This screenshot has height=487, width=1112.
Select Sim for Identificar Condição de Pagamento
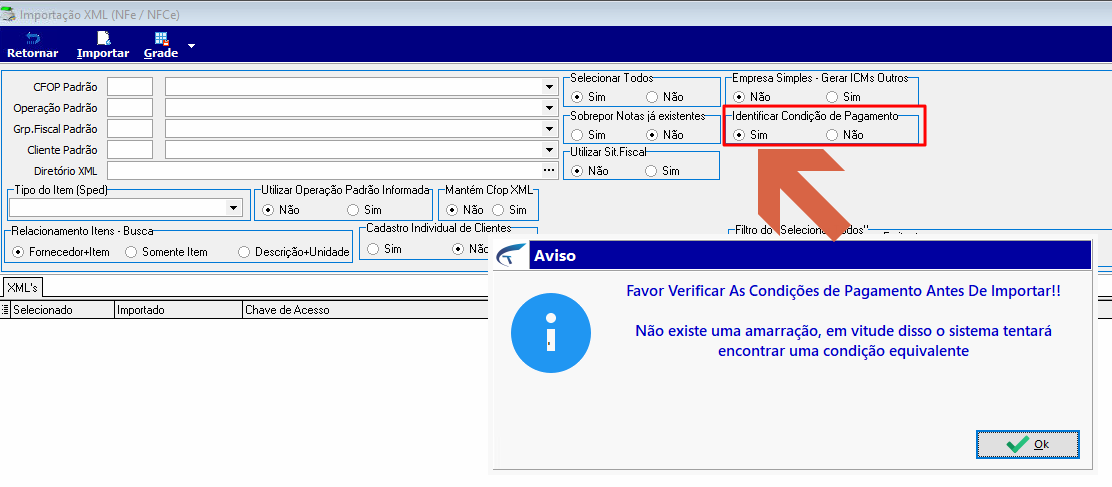(740, 135)
